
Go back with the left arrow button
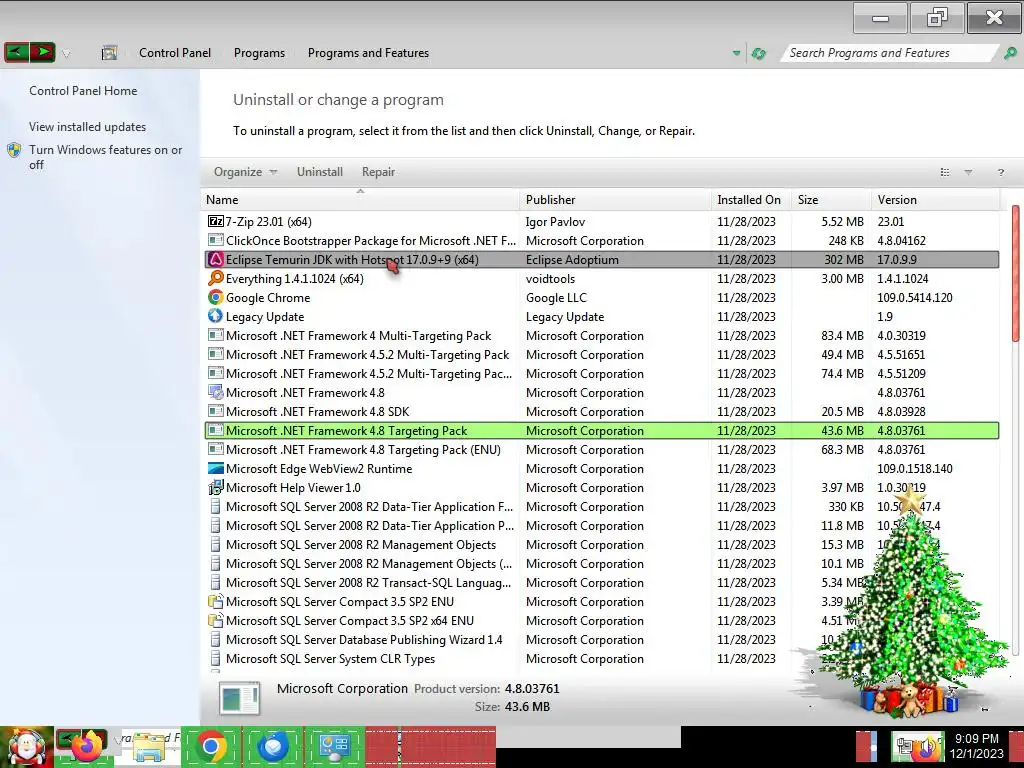click(16, 52)
